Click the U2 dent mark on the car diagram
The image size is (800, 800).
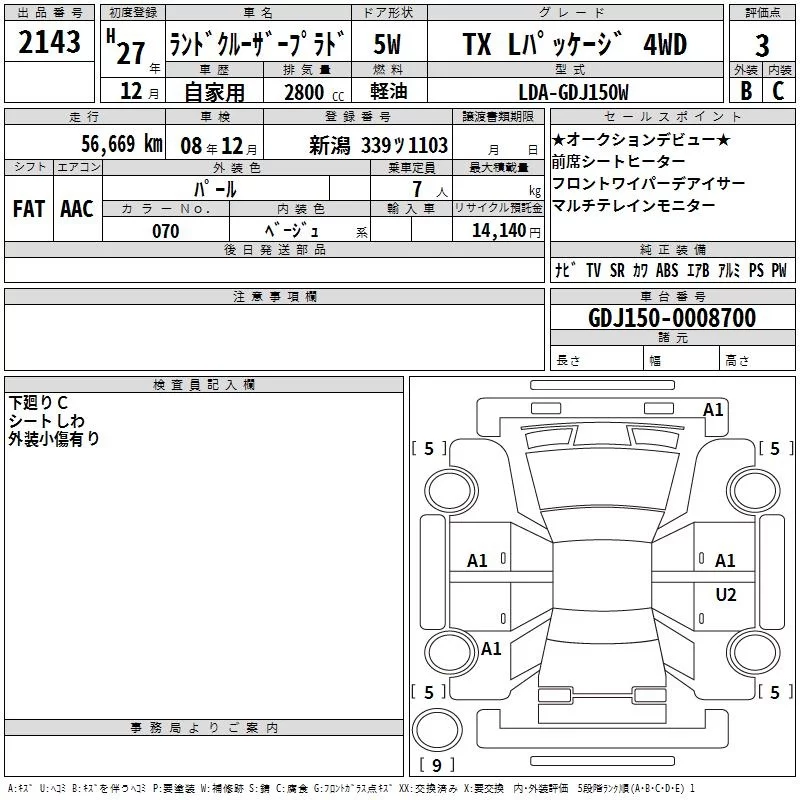click(725, 595)
